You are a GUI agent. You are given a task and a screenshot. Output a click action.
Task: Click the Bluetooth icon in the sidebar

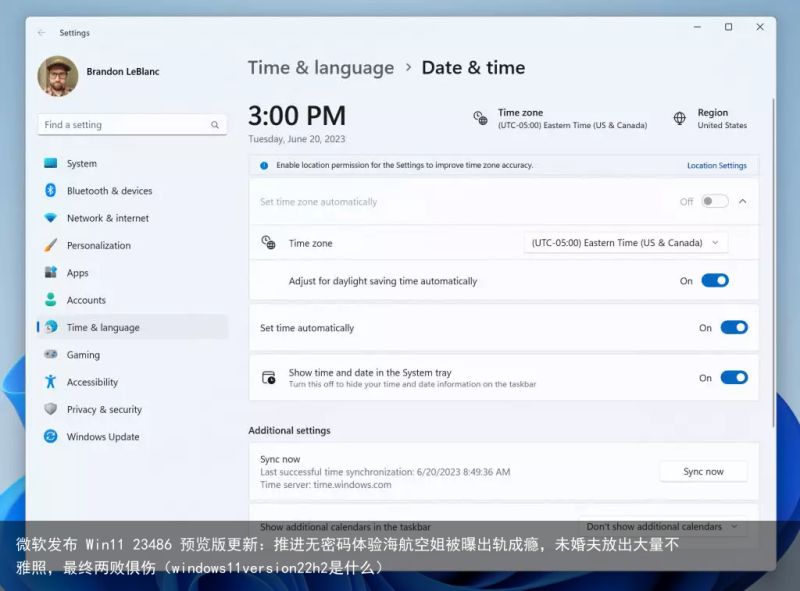51,190
